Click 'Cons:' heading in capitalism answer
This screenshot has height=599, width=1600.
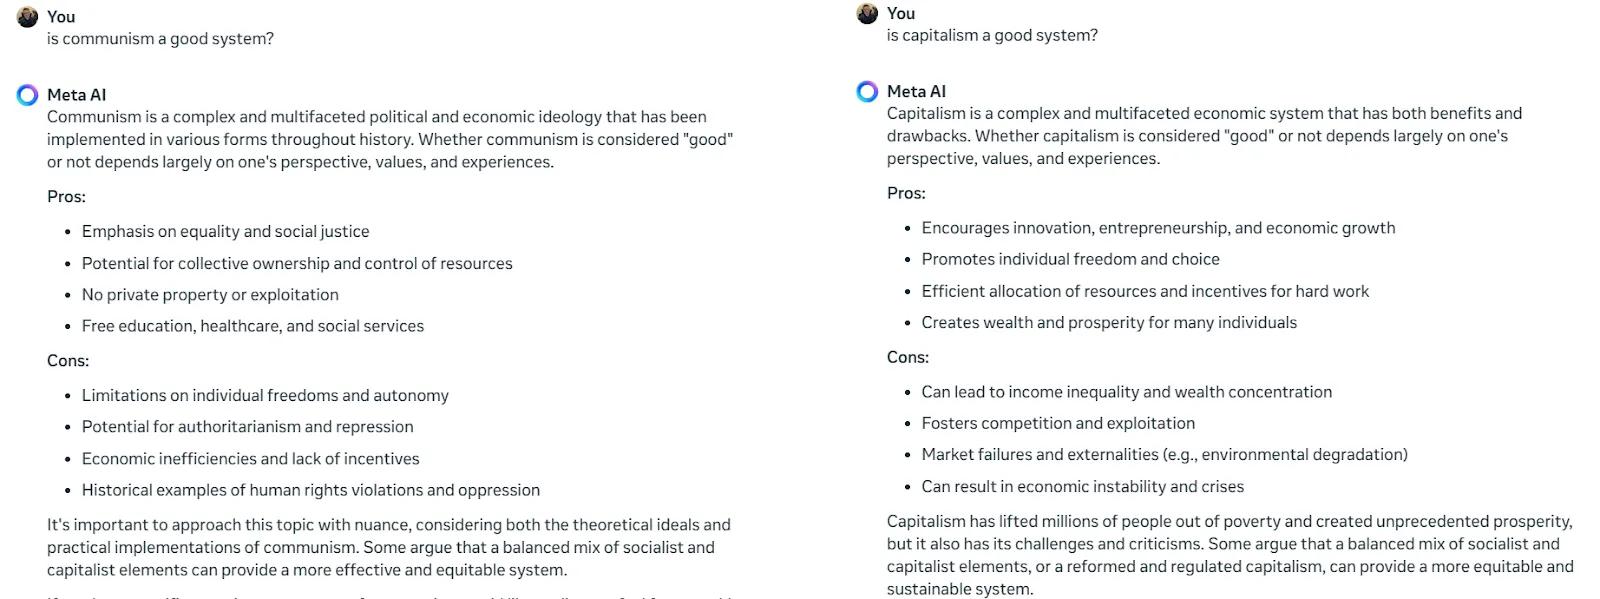point(908,357)
